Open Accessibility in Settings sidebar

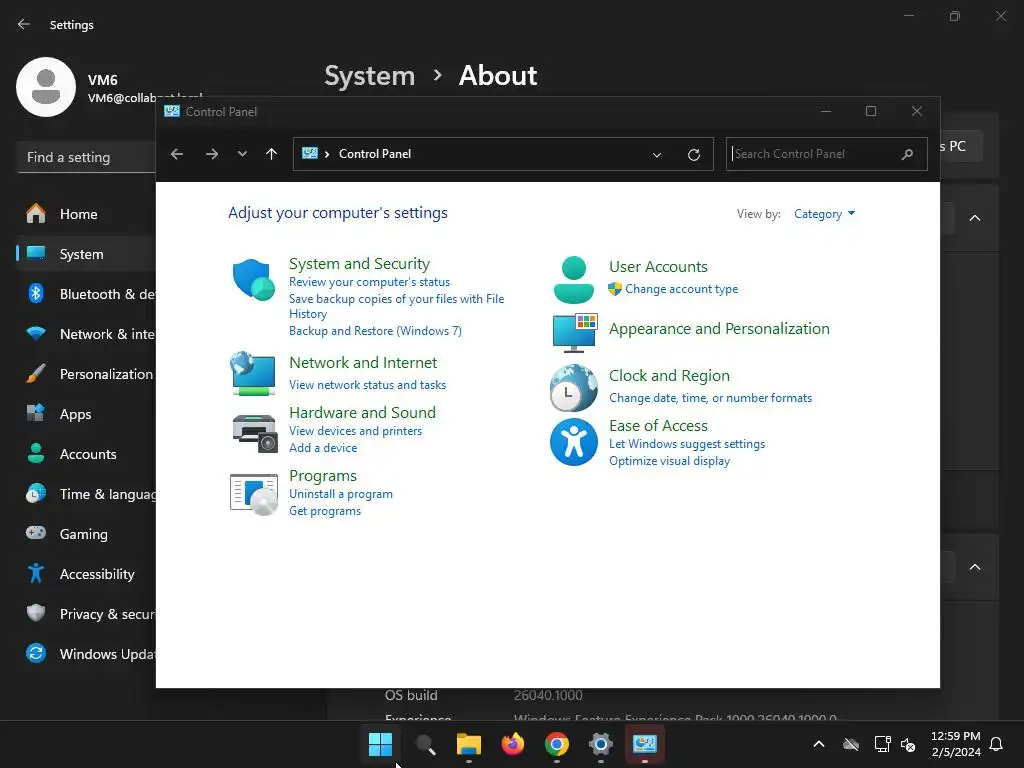(x=86, y=574)
